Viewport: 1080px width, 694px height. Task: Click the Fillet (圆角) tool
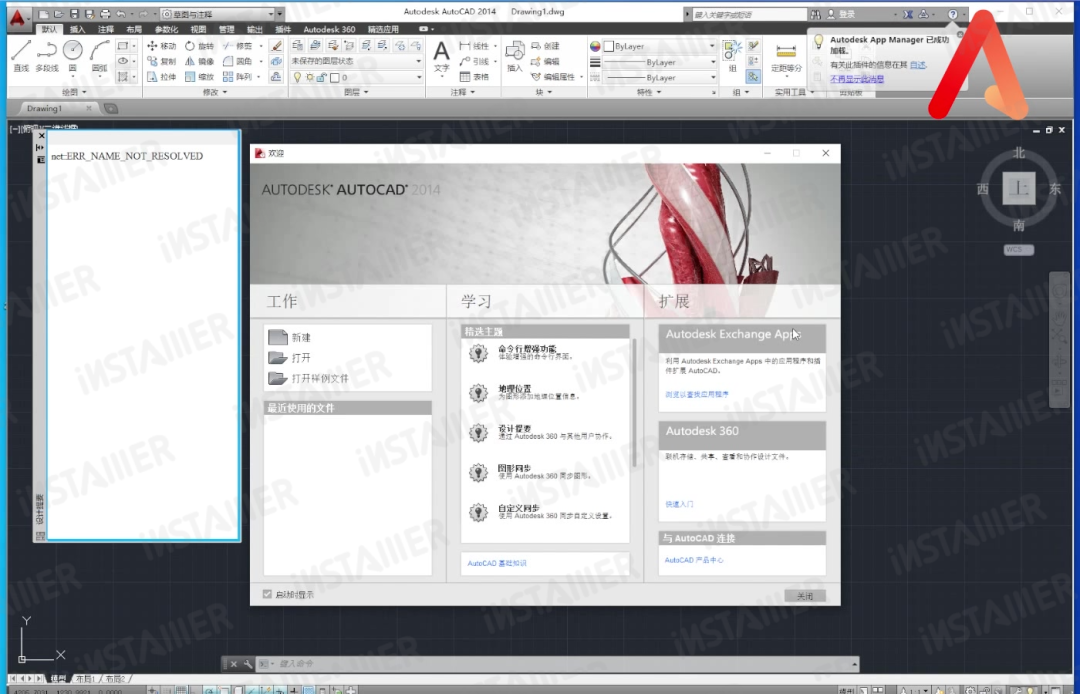coord(237,61)
